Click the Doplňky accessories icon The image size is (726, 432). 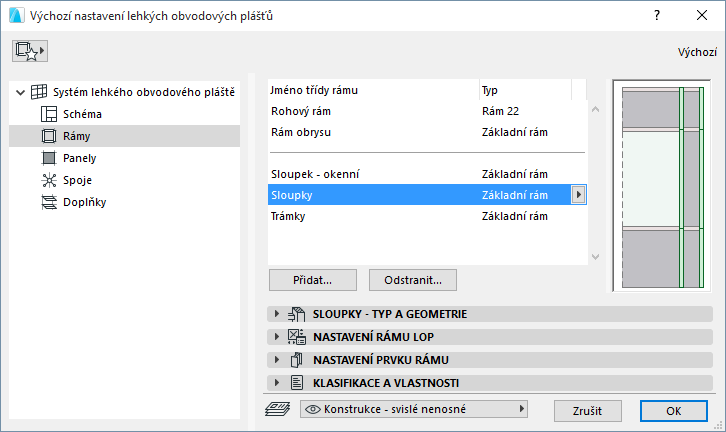48,202
